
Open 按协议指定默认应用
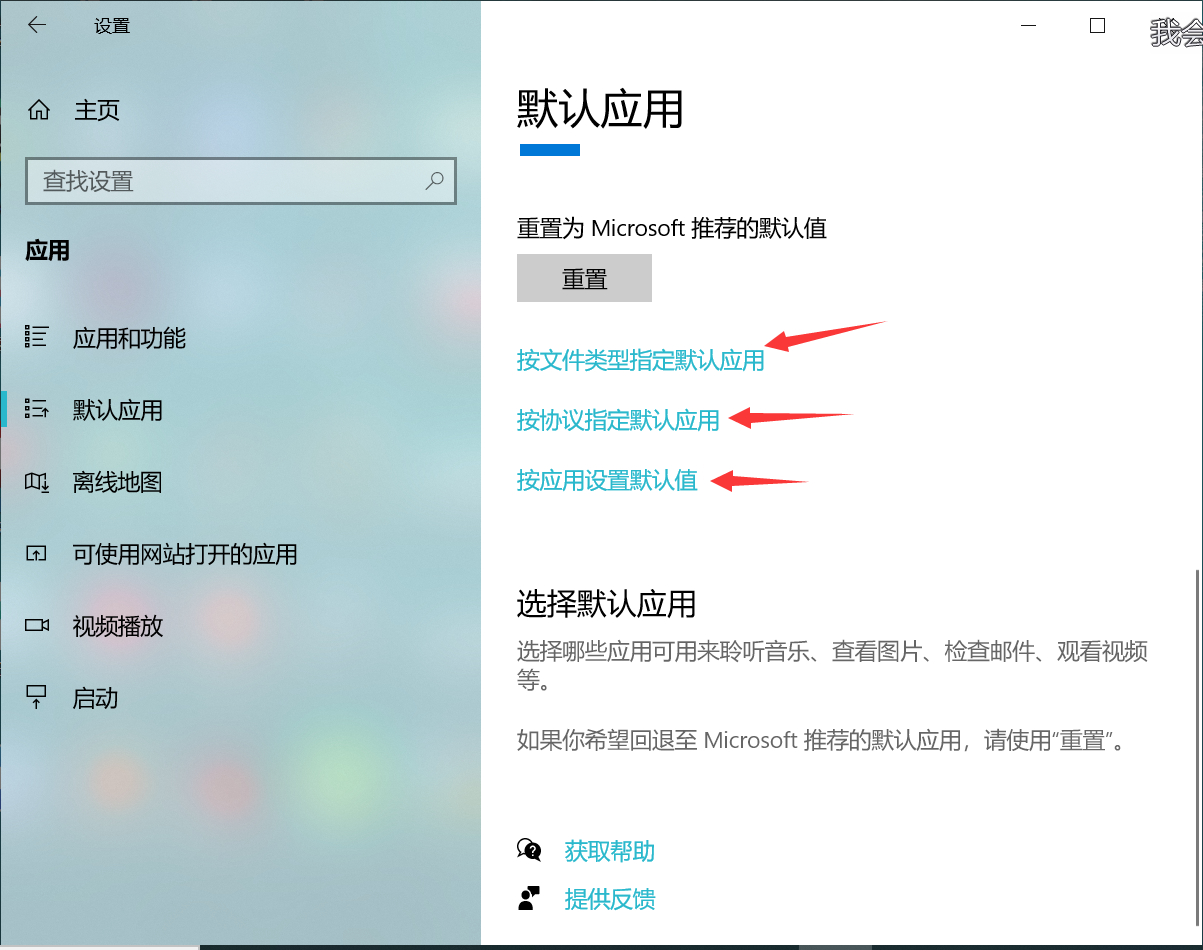click(618, 421)
